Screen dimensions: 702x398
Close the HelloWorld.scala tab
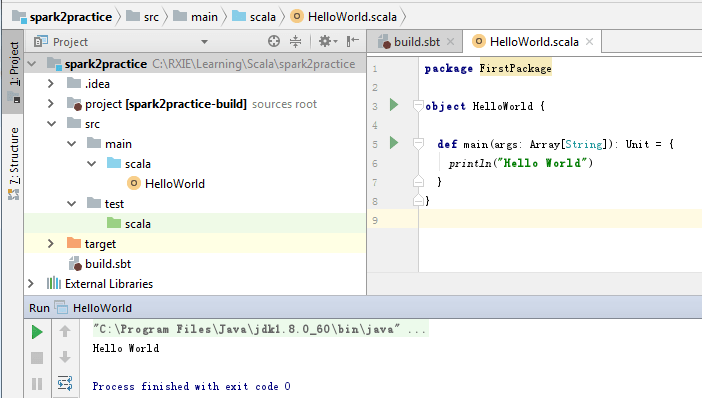click(590, 42)
